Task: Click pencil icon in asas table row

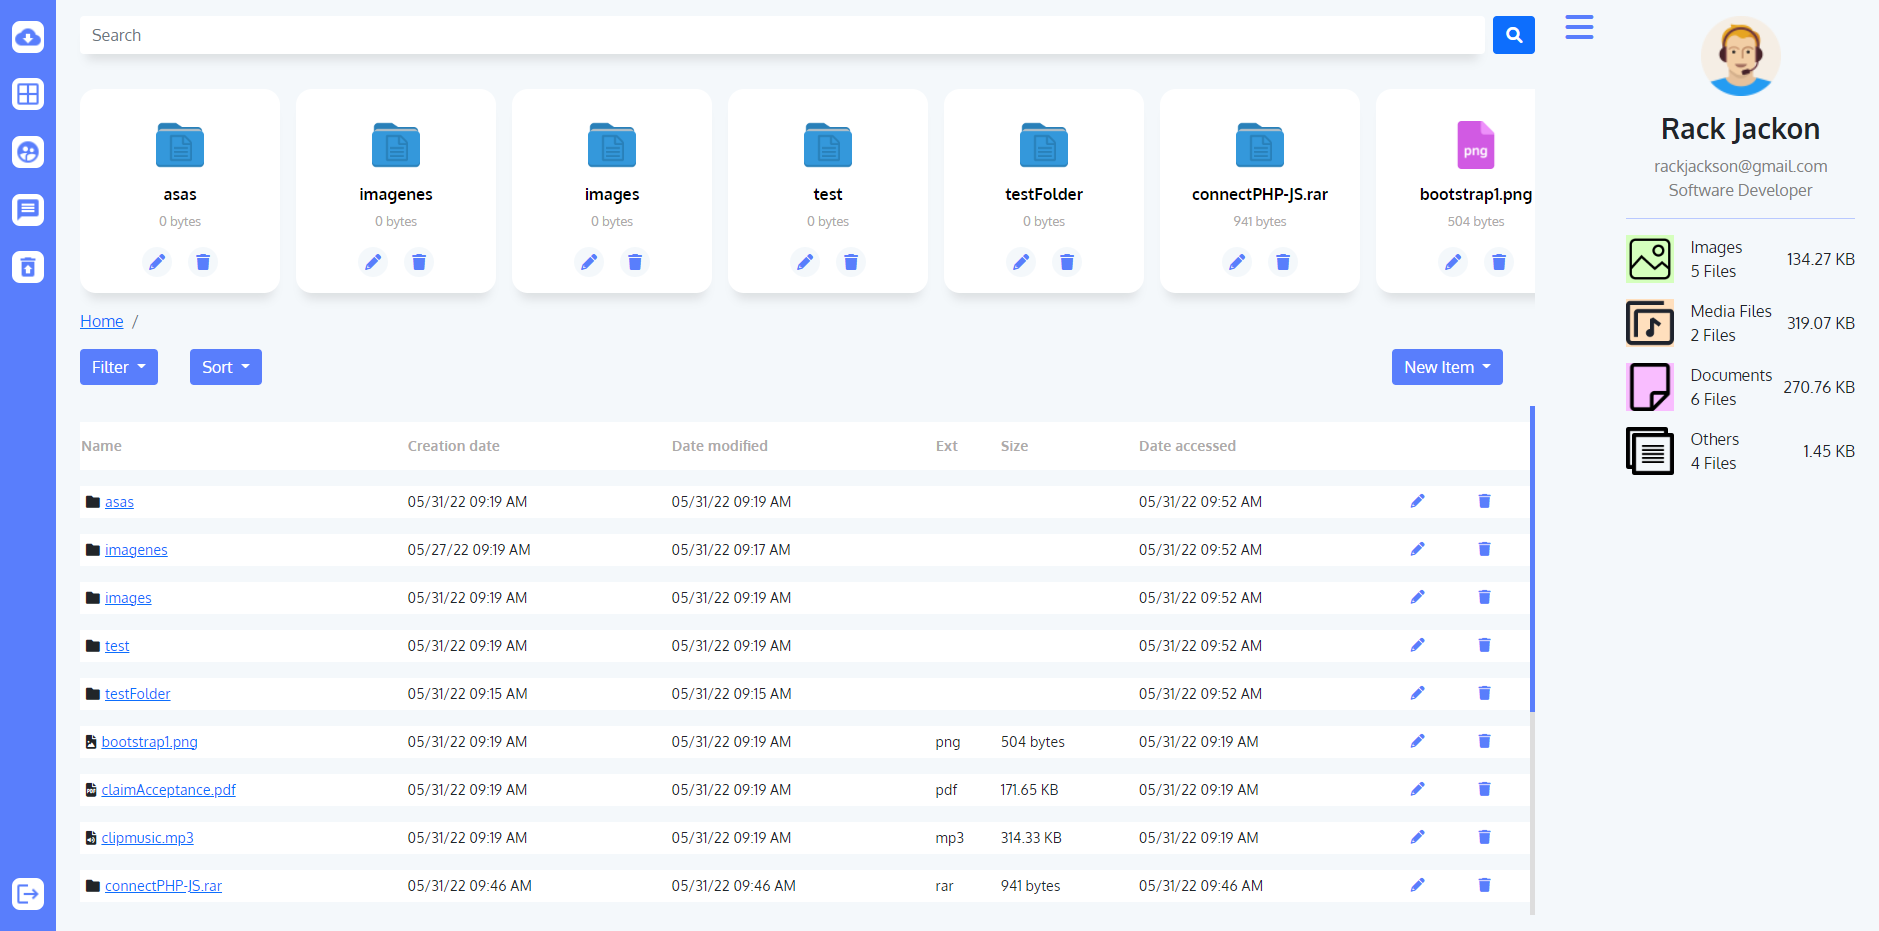Action: 1417,501
